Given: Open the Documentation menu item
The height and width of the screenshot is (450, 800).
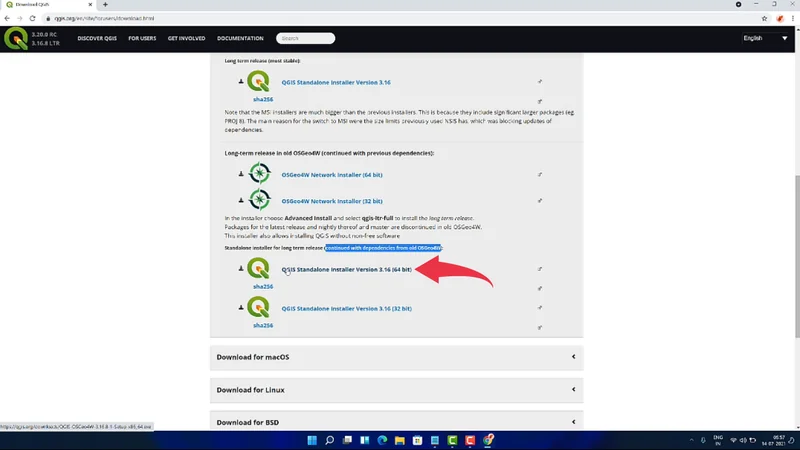Looking at the screenshot, I should point(240,38).
